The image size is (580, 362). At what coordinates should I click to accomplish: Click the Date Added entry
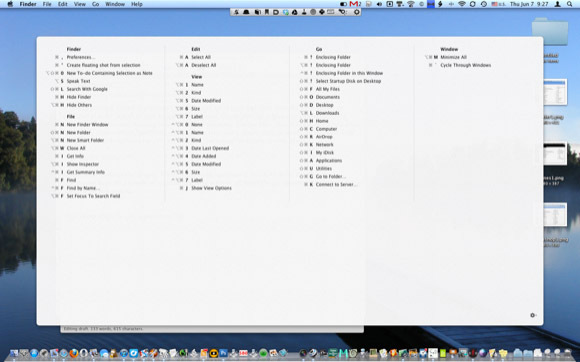[x=203, y=156]
